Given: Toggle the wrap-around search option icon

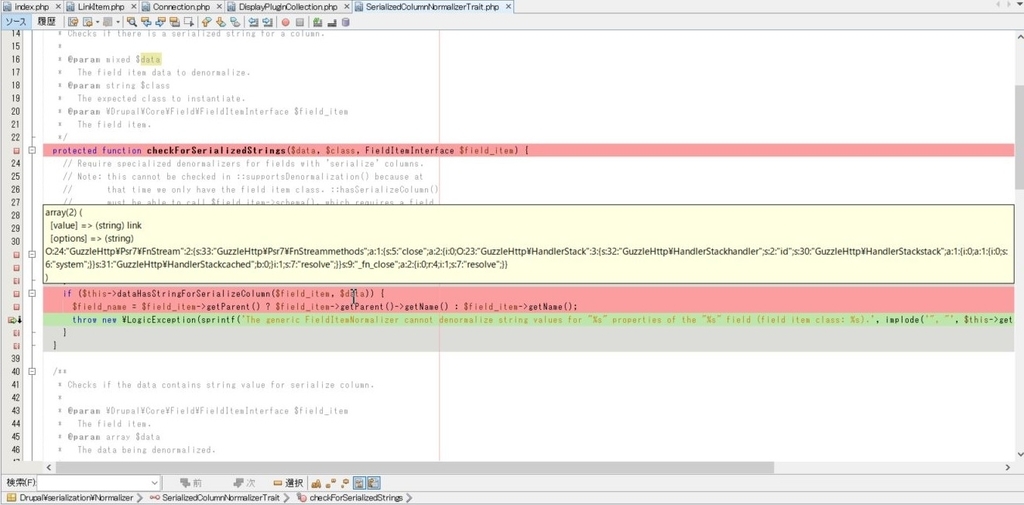Looking at the screenshot, I should [374, 483].
